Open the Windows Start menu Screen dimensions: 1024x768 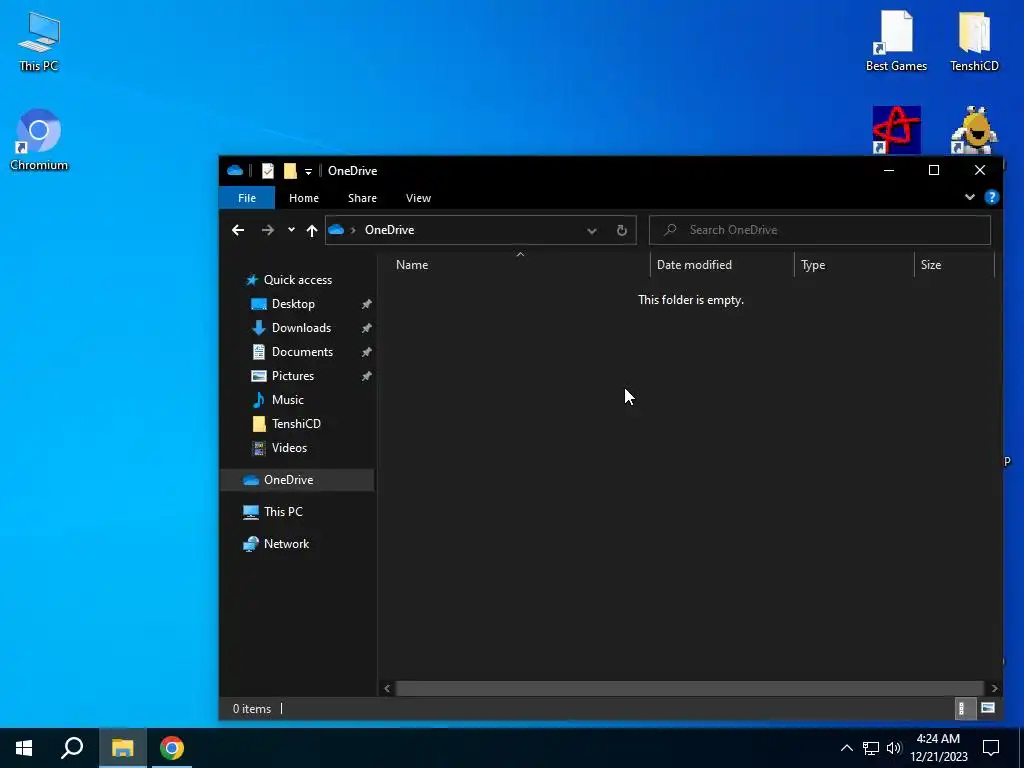pos(24,748)
